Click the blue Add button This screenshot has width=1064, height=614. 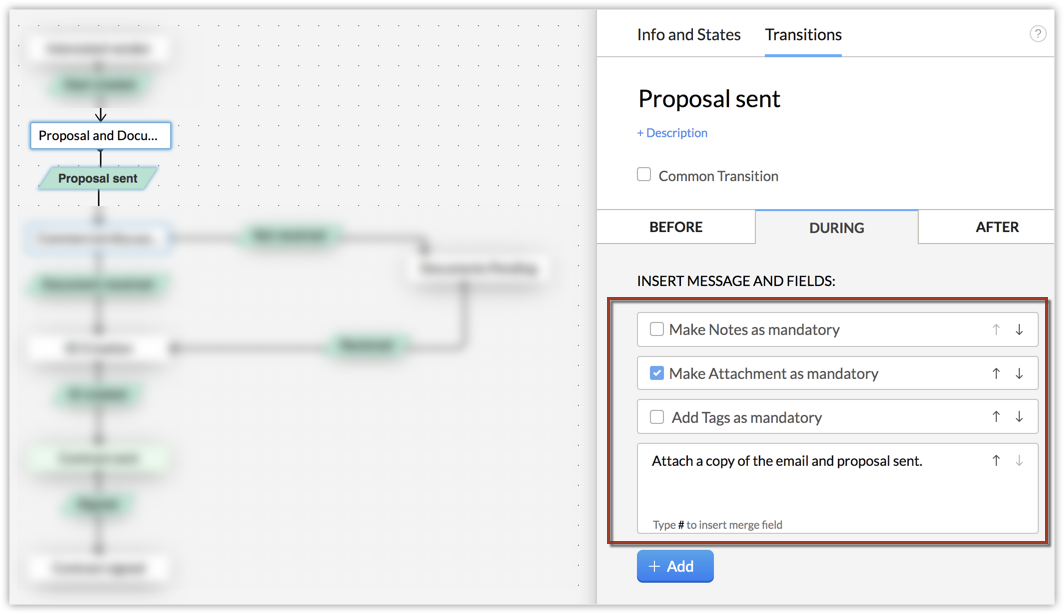pyautogui.click(x=675, y=567)
